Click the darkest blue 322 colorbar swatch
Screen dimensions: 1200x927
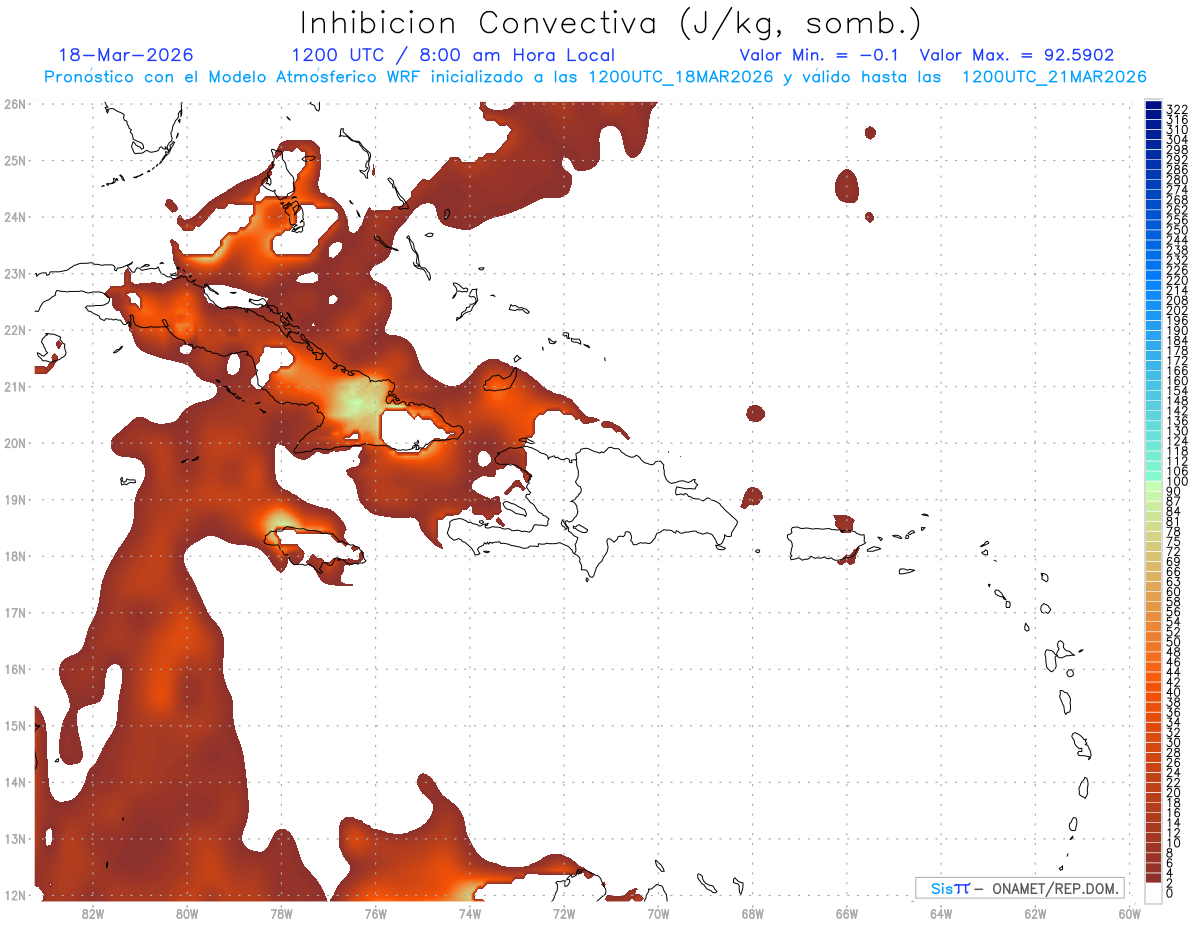click(1153, 105)
